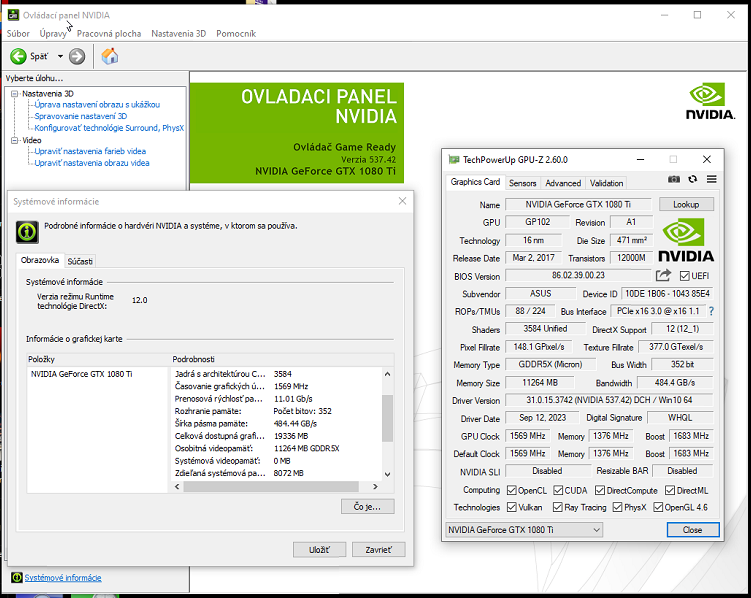The image size is (751, 598).
Task: Open Upraviť nastavenia obrazu videa
Action: pos(91,163)
